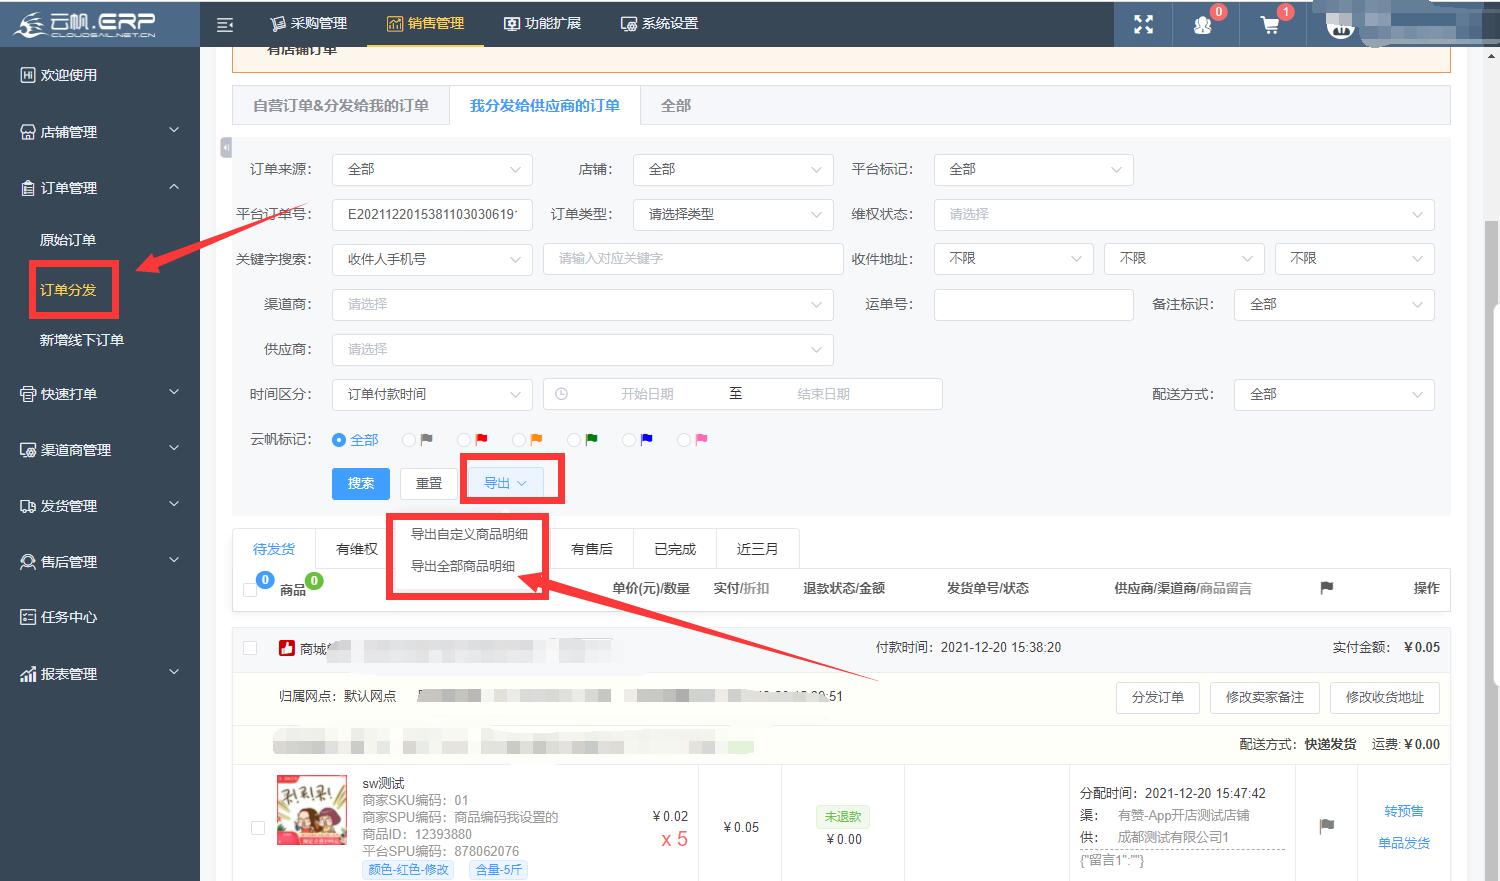The image size is (1500, 881).
Task: Click the 转预售 link
Action: pos(1404,811)
